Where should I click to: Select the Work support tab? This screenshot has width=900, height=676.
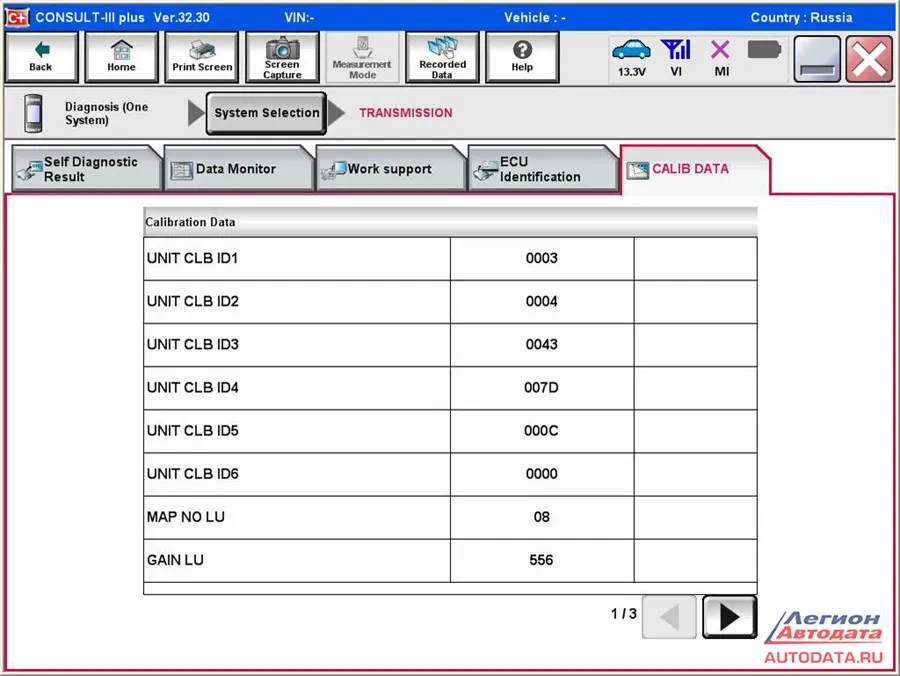(389, 169)
